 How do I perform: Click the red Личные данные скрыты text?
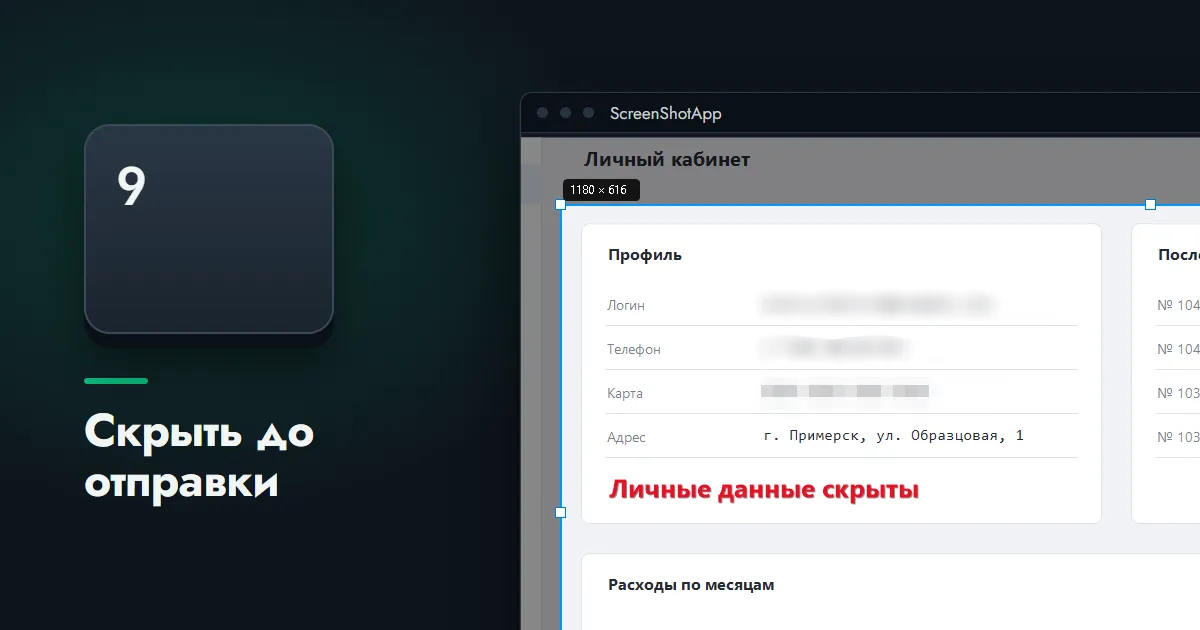(x=764, y=490)
